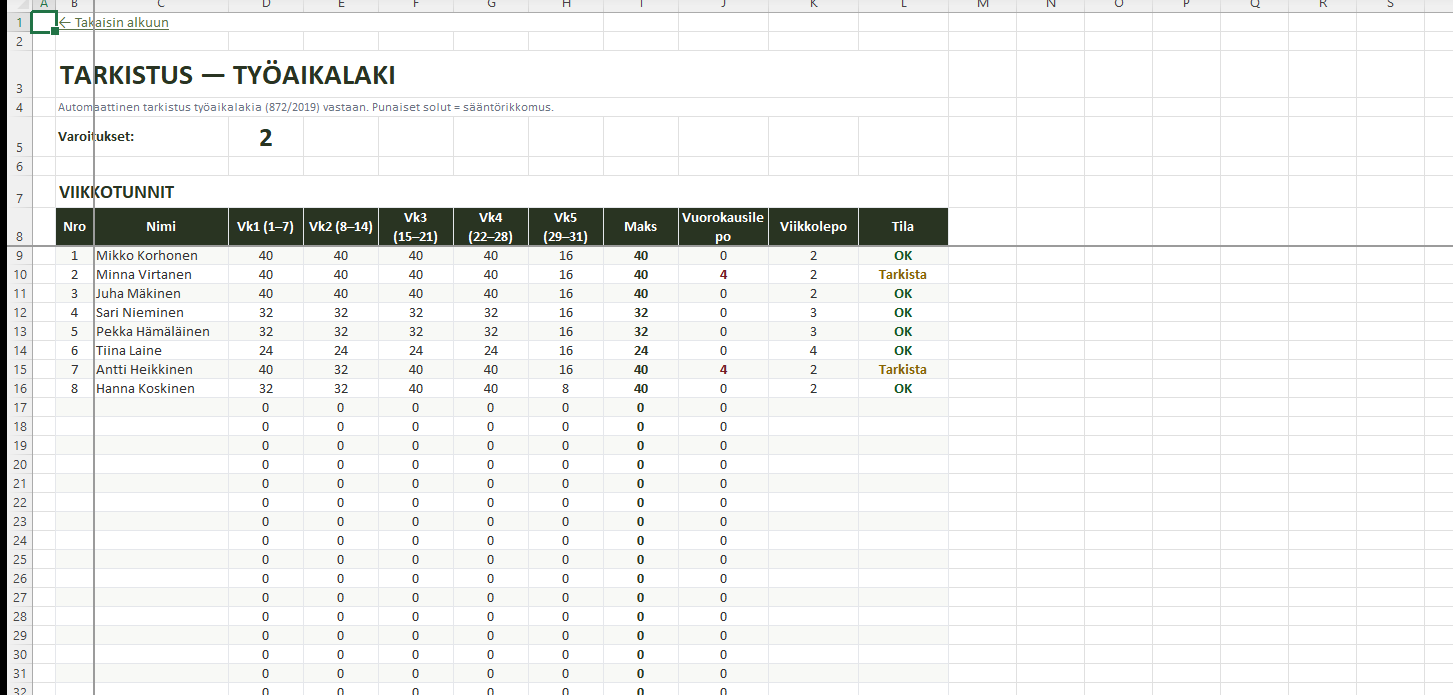Select the name cell 'Mikko Korhonen'
This screenshot has height=695, width=1453.
click(x=147, y=256)
